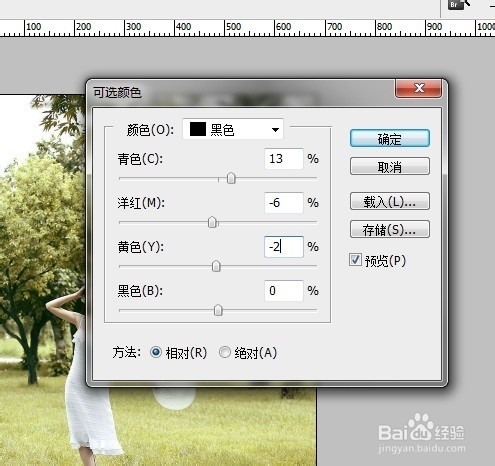Click the 存储(S)... save button
This screenshot has height=466, width=495.
tap(390, 229)
